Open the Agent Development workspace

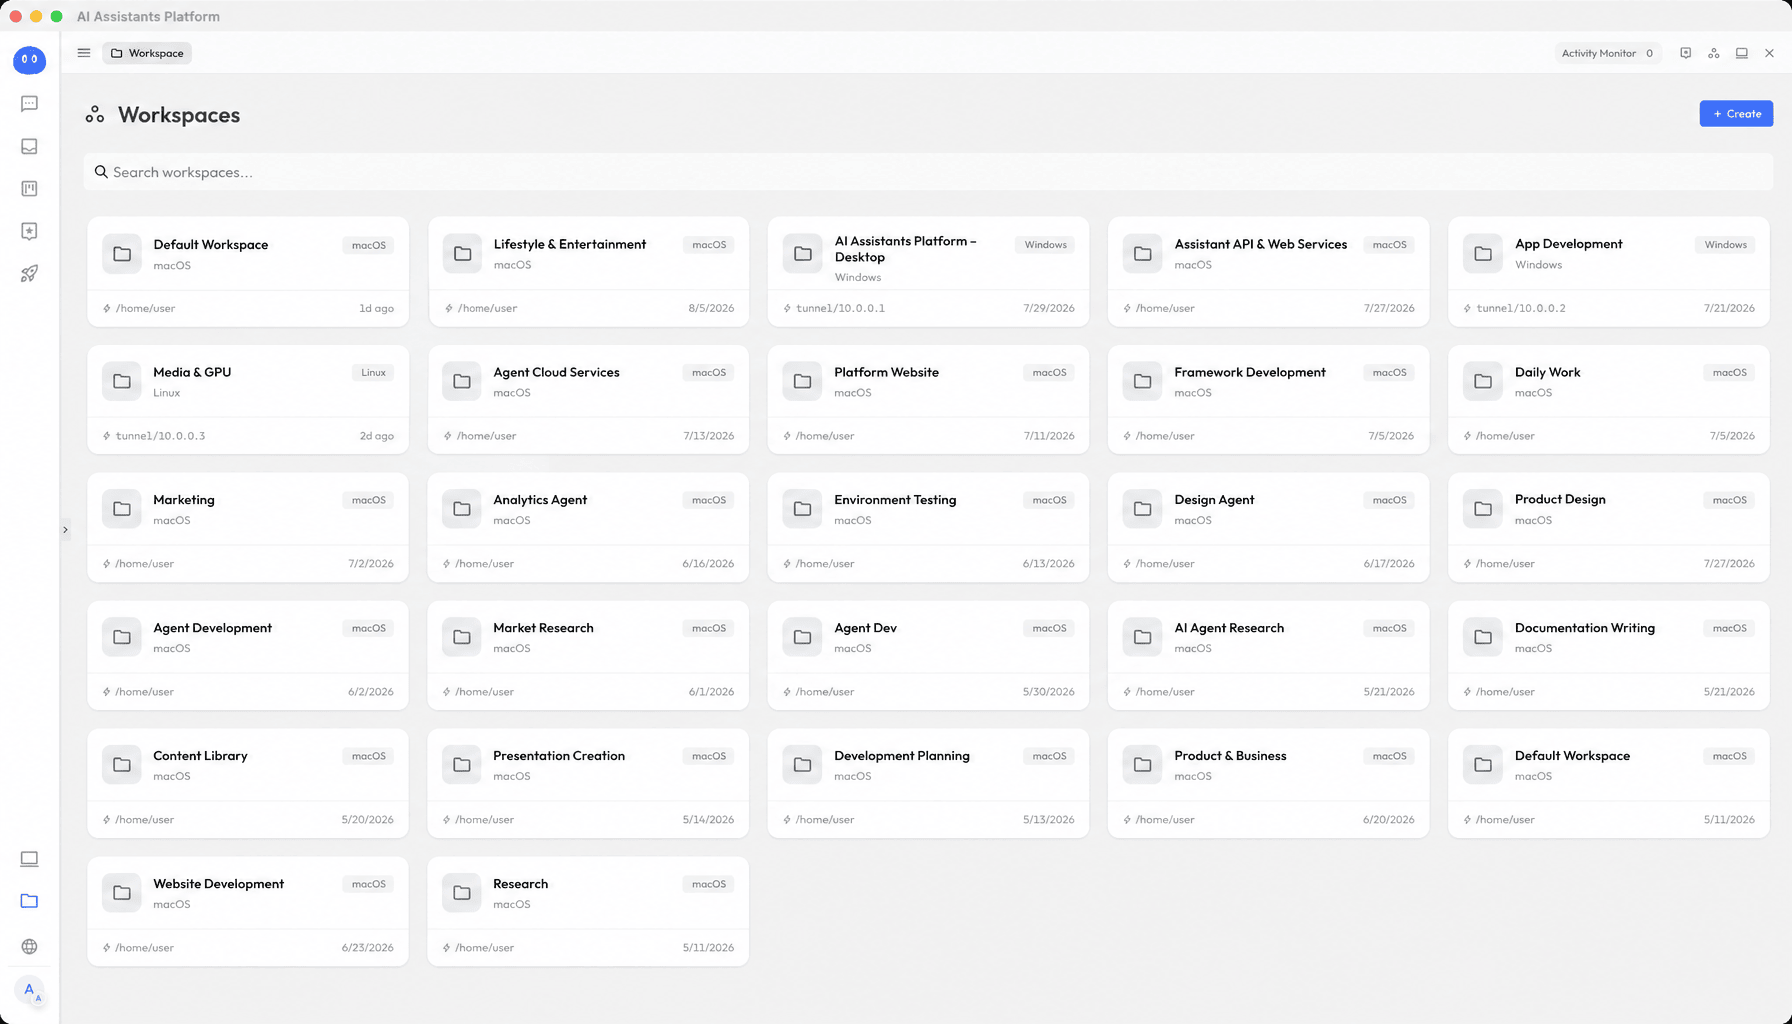[248, 656]
